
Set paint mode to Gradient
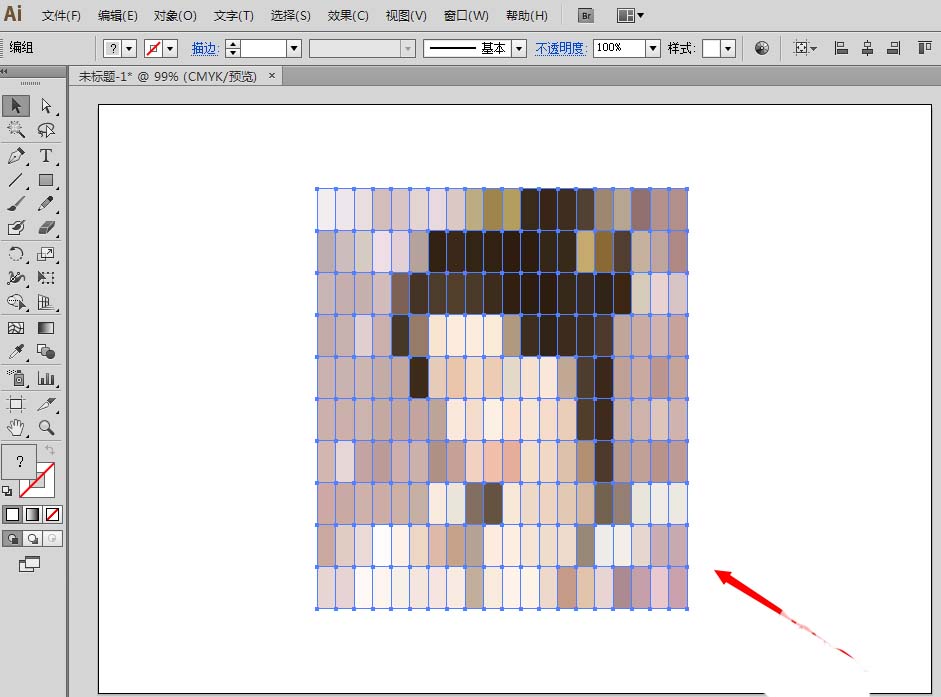point(32,514)
